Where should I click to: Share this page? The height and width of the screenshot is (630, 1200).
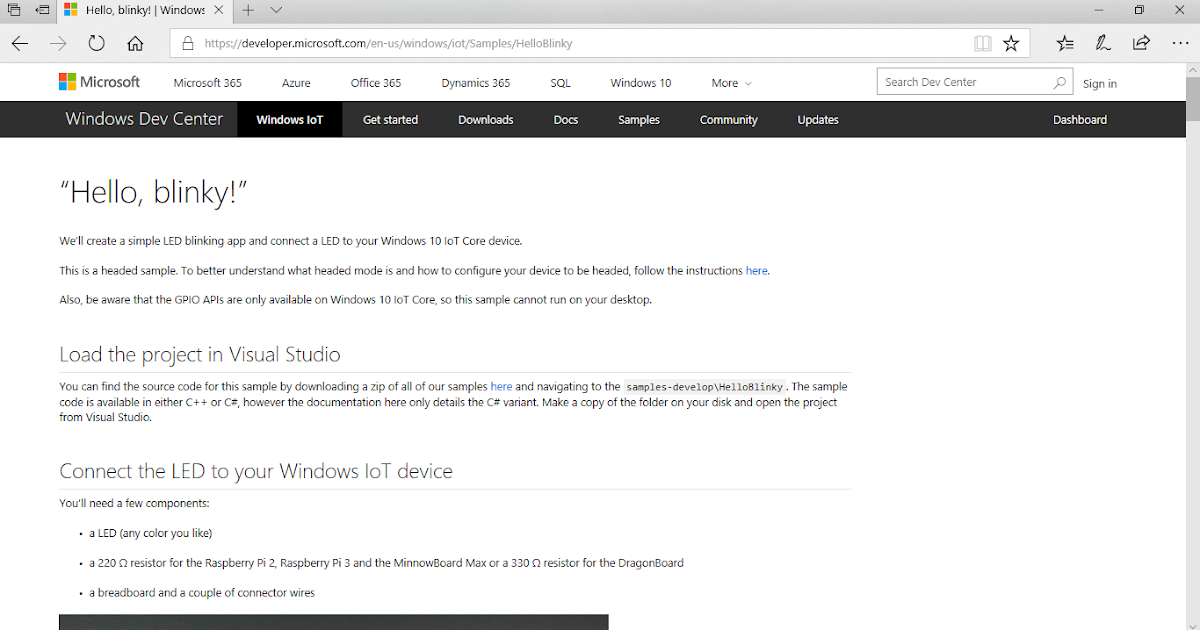pyautogui.click(x=1140, y=43)
